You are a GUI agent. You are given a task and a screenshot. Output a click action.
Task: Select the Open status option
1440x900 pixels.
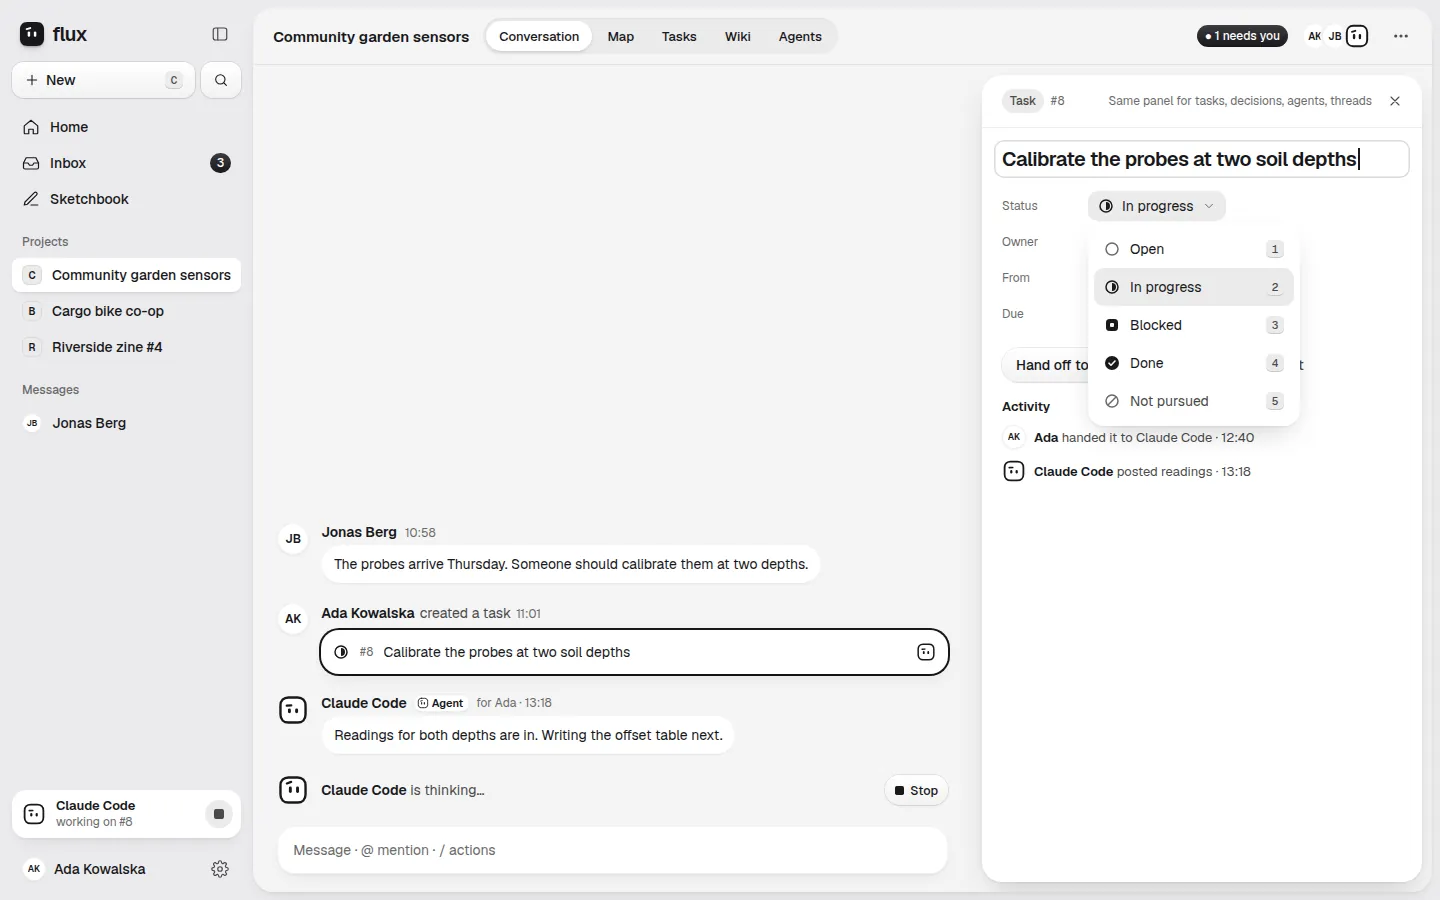[x=1194, y=249]
